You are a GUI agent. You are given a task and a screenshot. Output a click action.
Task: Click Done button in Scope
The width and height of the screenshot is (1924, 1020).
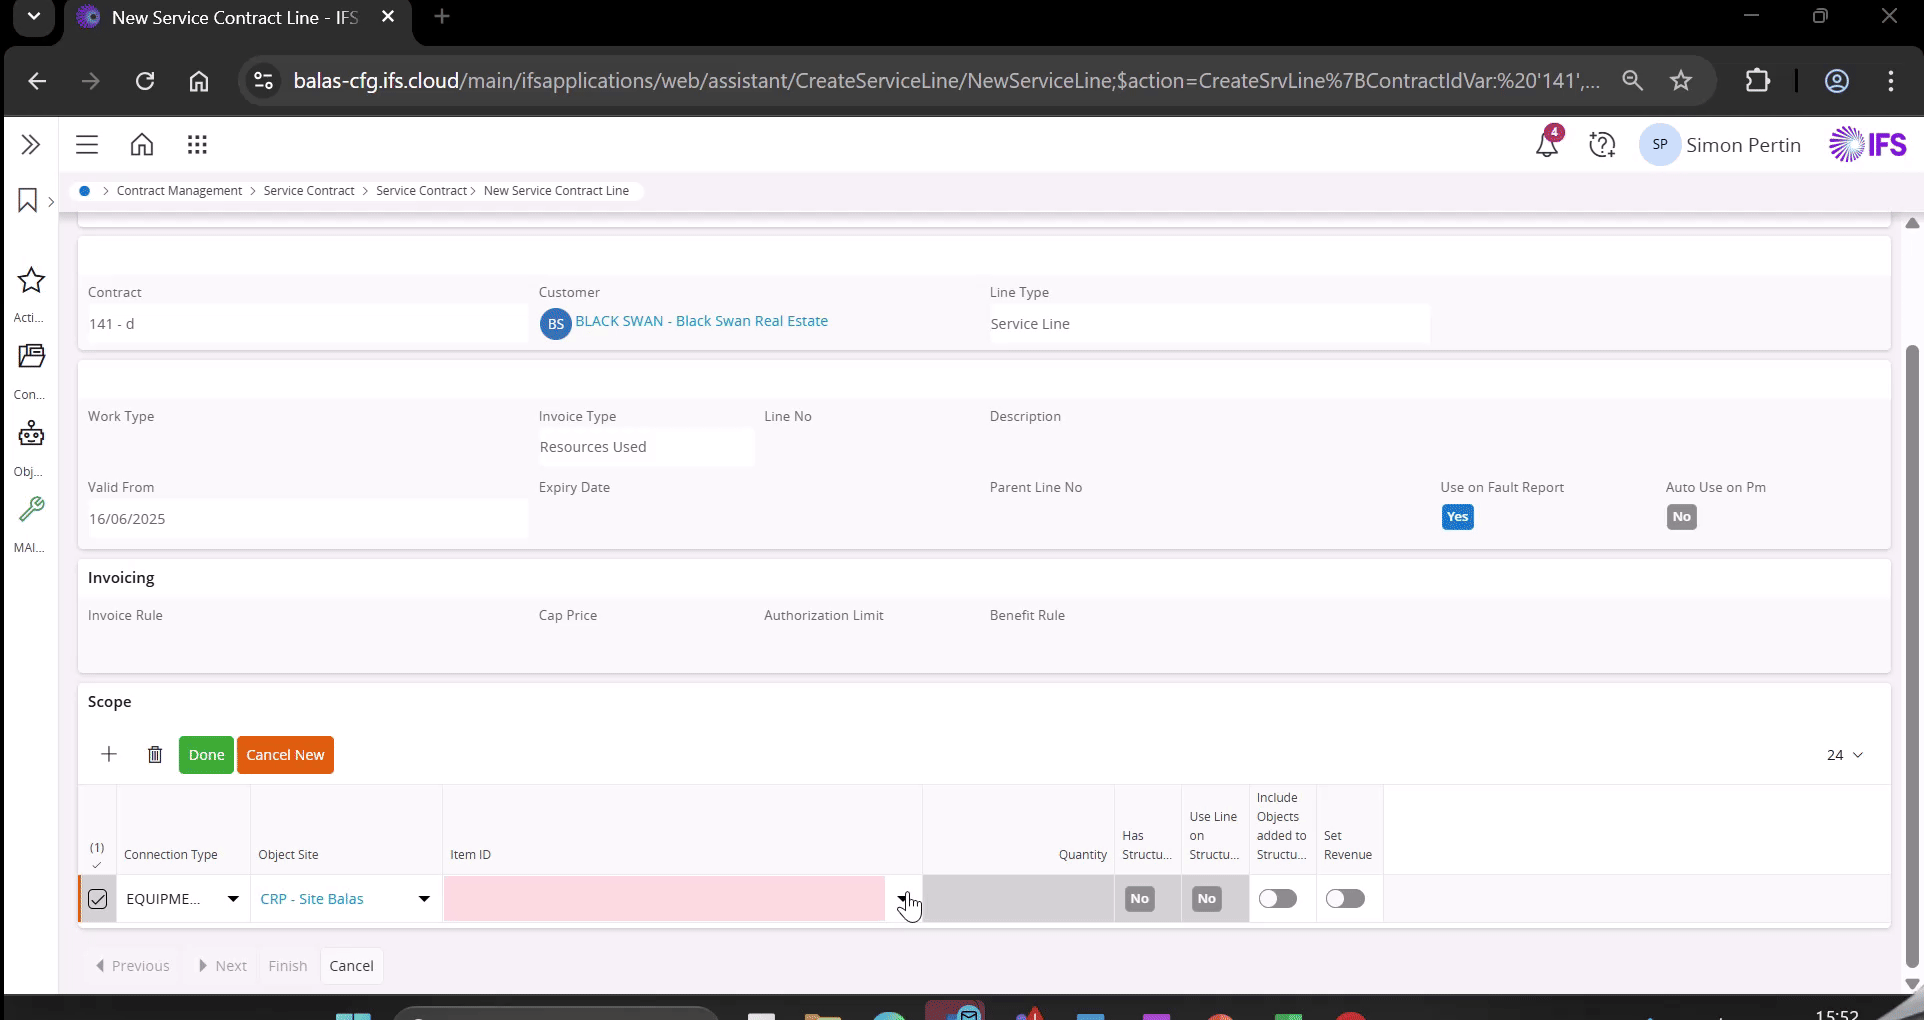point(206,755)
